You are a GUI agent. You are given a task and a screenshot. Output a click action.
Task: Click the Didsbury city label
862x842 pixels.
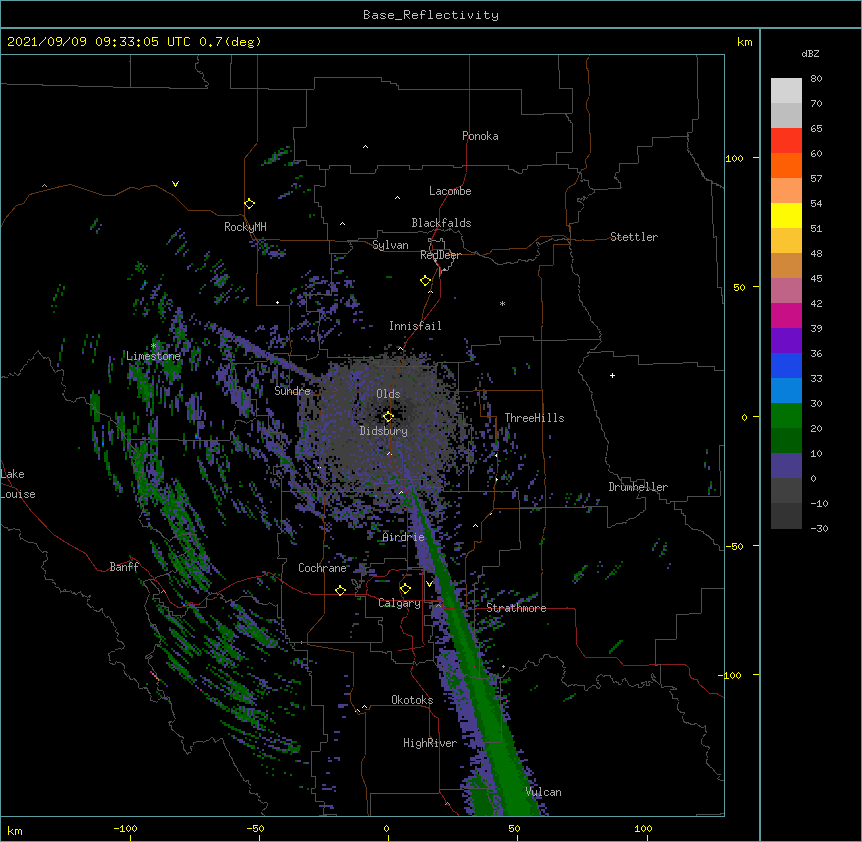tap(384, 431)
